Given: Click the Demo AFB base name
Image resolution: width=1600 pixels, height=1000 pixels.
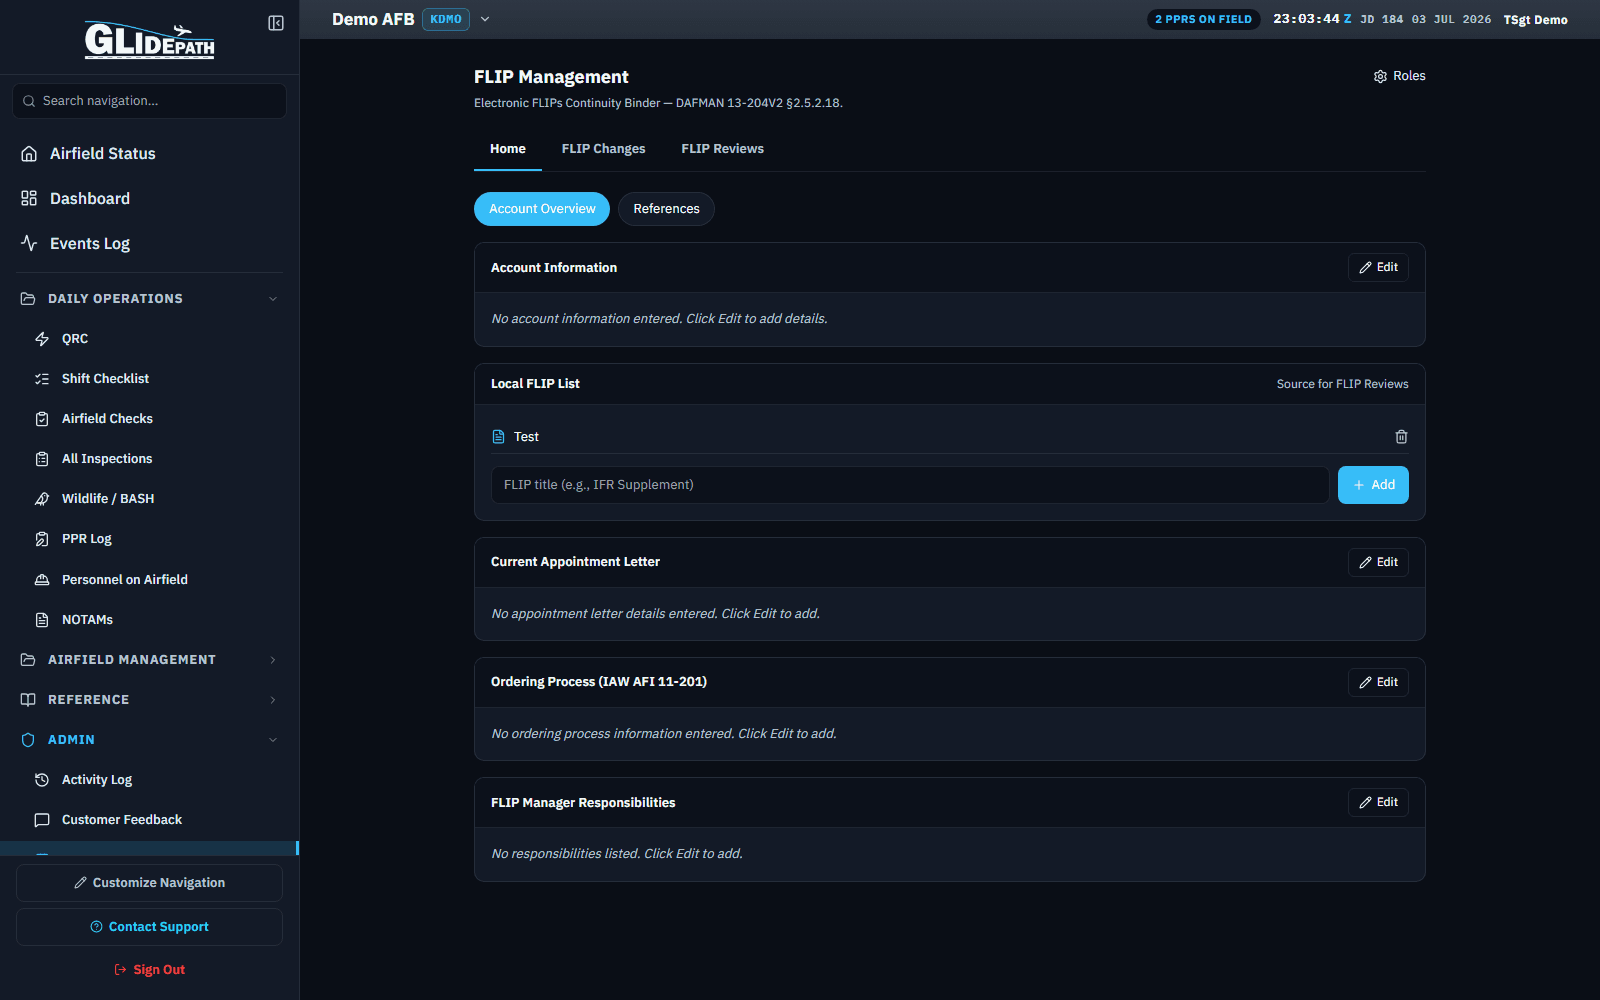Looking at the screenshot, I should point(373,19).
